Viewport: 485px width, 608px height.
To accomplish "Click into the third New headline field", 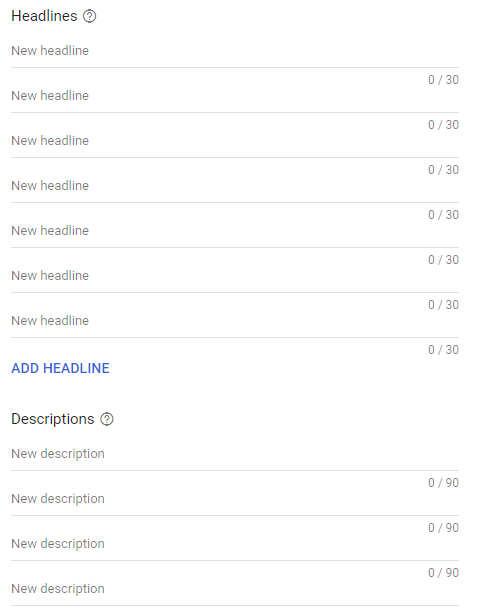I will point(235,141).
